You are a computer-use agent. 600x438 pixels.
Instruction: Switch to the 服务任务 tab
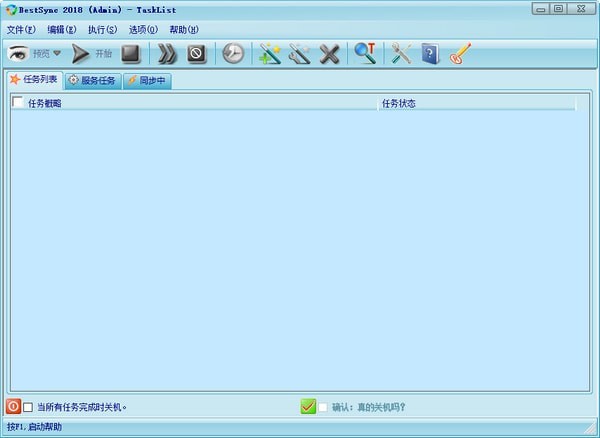point(93,81)
